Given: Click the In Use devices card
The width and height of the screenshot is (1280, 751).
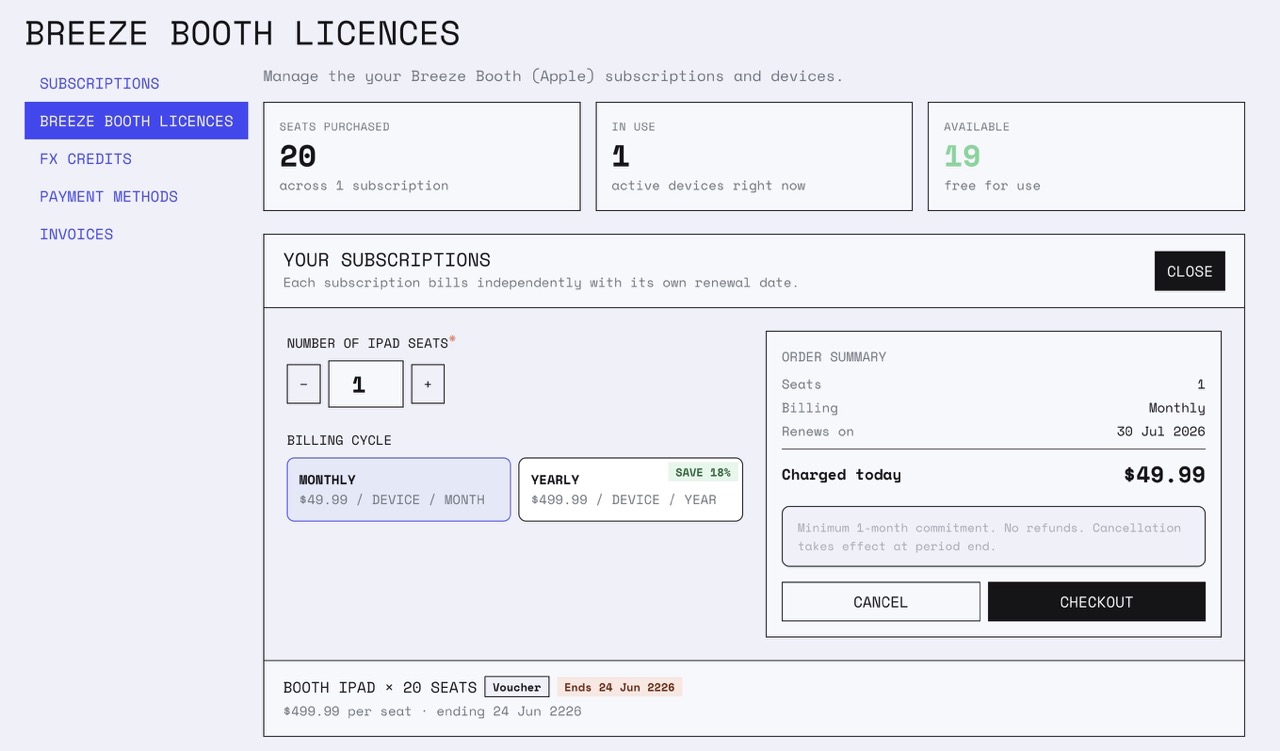Looking at the screenshot, I should [753, 156].
